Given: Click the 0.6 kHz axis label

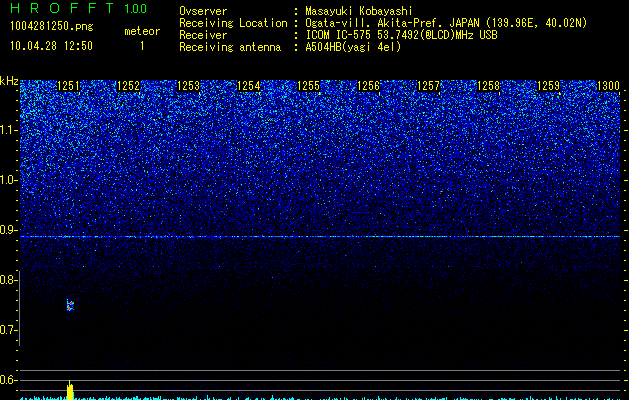Looking at the screenshot, I should pos(8,380).
